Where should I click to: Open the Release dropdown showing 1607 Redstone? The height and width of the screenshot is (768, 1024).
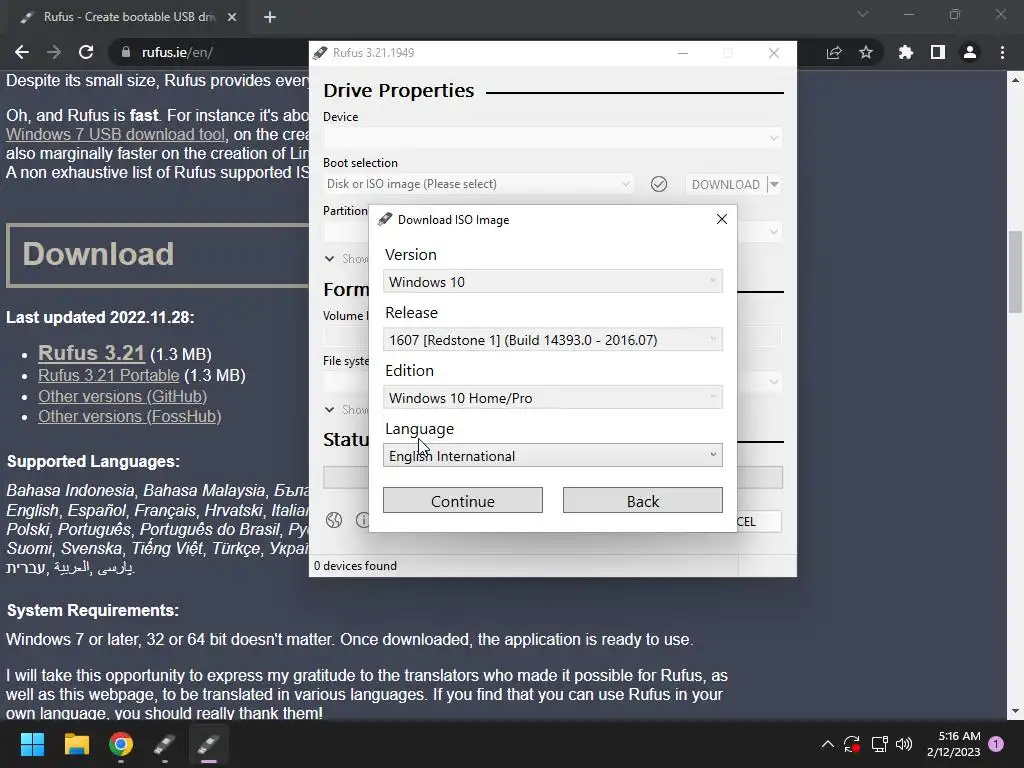pyautogui.click(x=552, y=340)
